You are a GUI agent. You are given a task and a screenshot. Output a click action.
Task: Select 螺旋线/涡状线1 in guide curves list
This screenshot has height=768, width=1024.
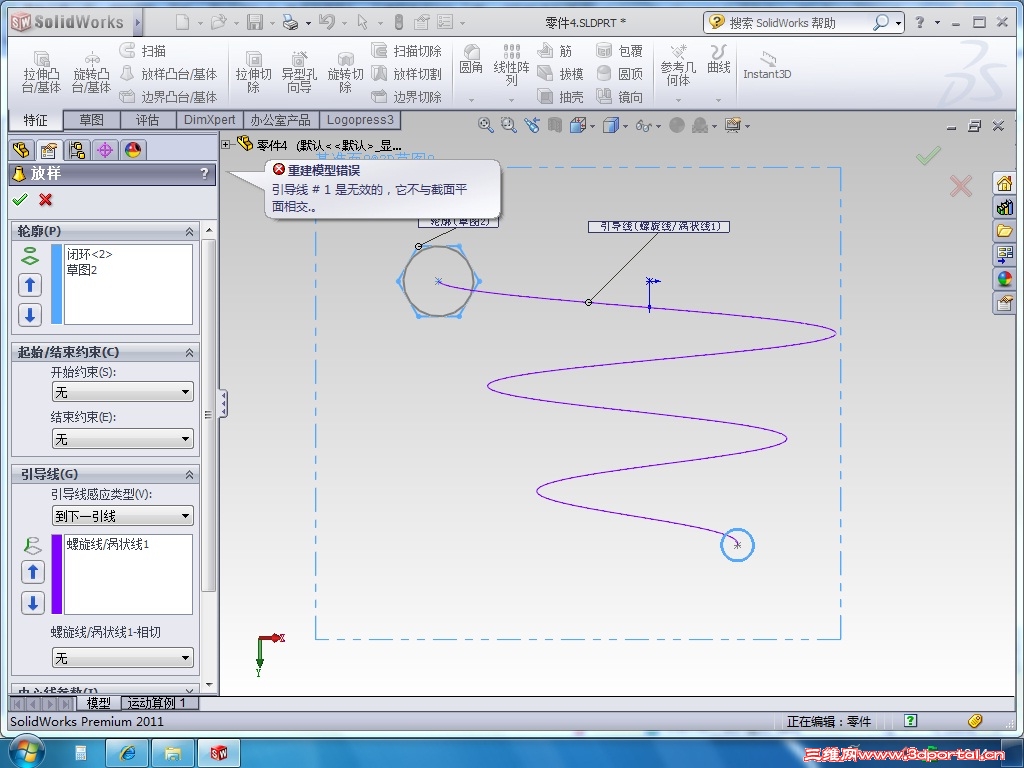[108, 544]
